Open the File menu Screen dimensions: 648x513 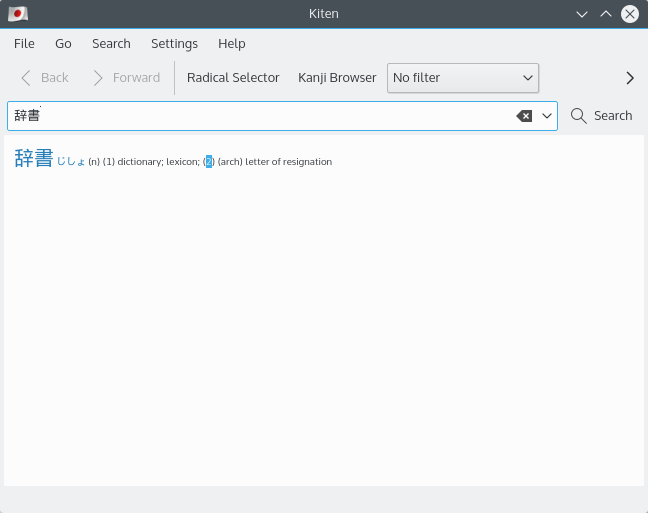24,44
